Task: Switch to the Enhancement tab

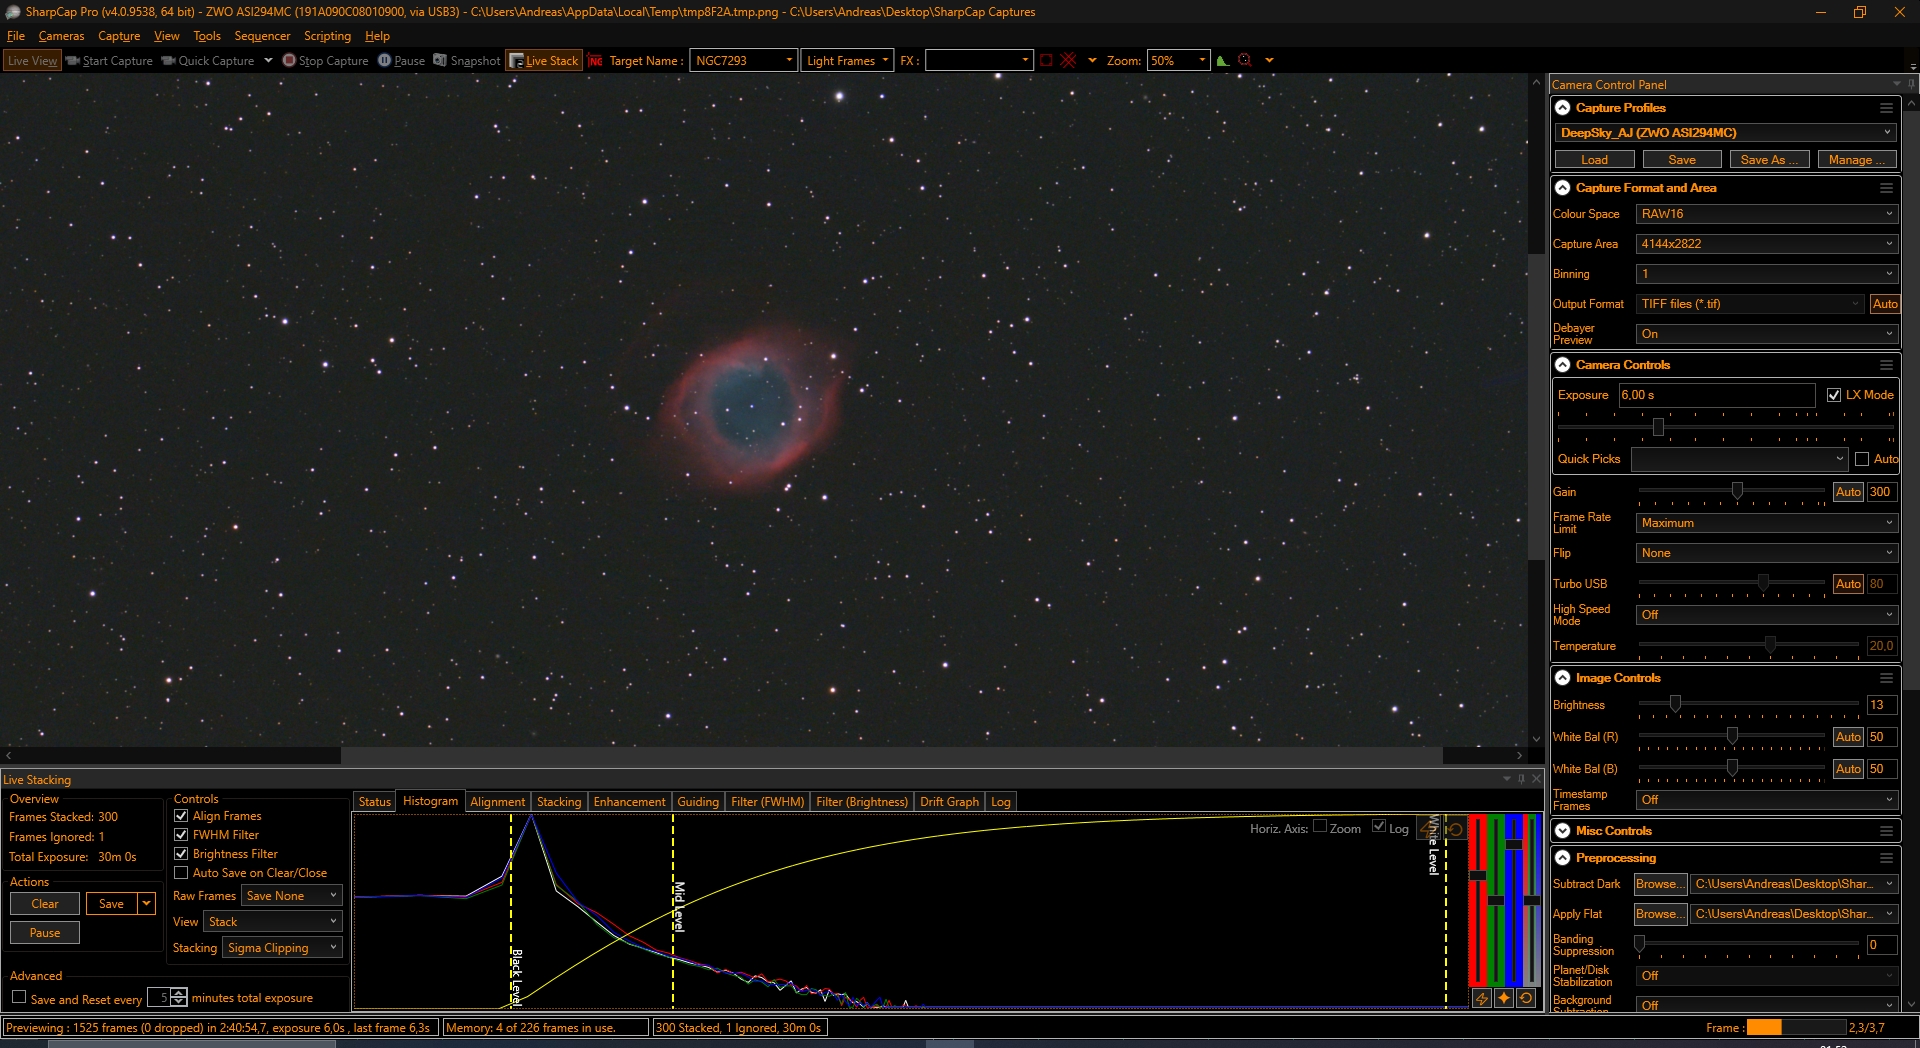Action: click(x=629, y=802)
